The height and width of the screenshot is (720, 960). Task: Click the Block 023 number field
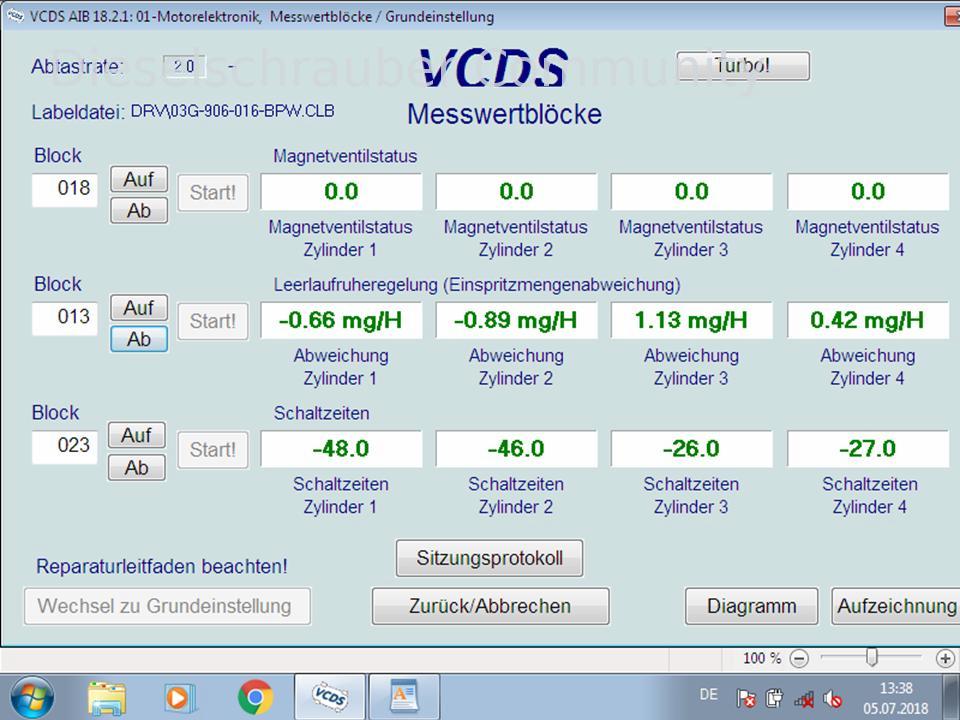65,447
